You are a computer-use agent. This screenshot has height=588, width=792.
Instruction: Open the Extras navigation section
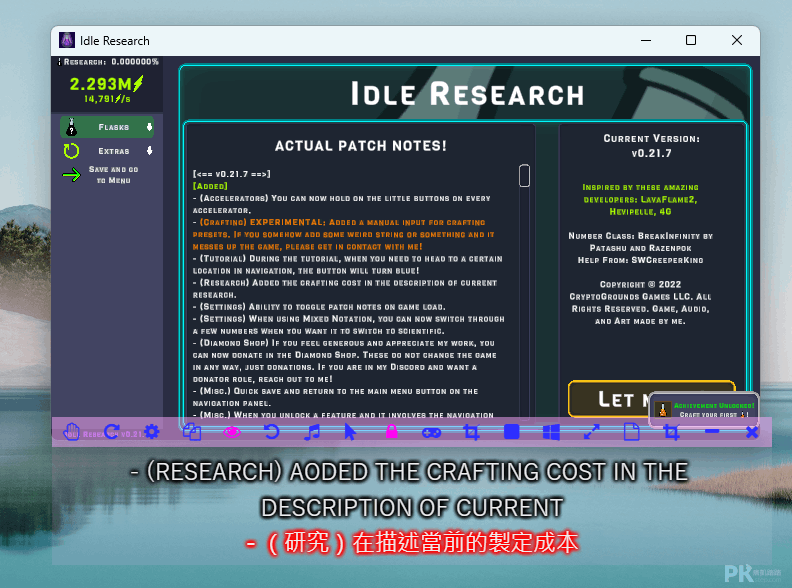click(107, 151)
